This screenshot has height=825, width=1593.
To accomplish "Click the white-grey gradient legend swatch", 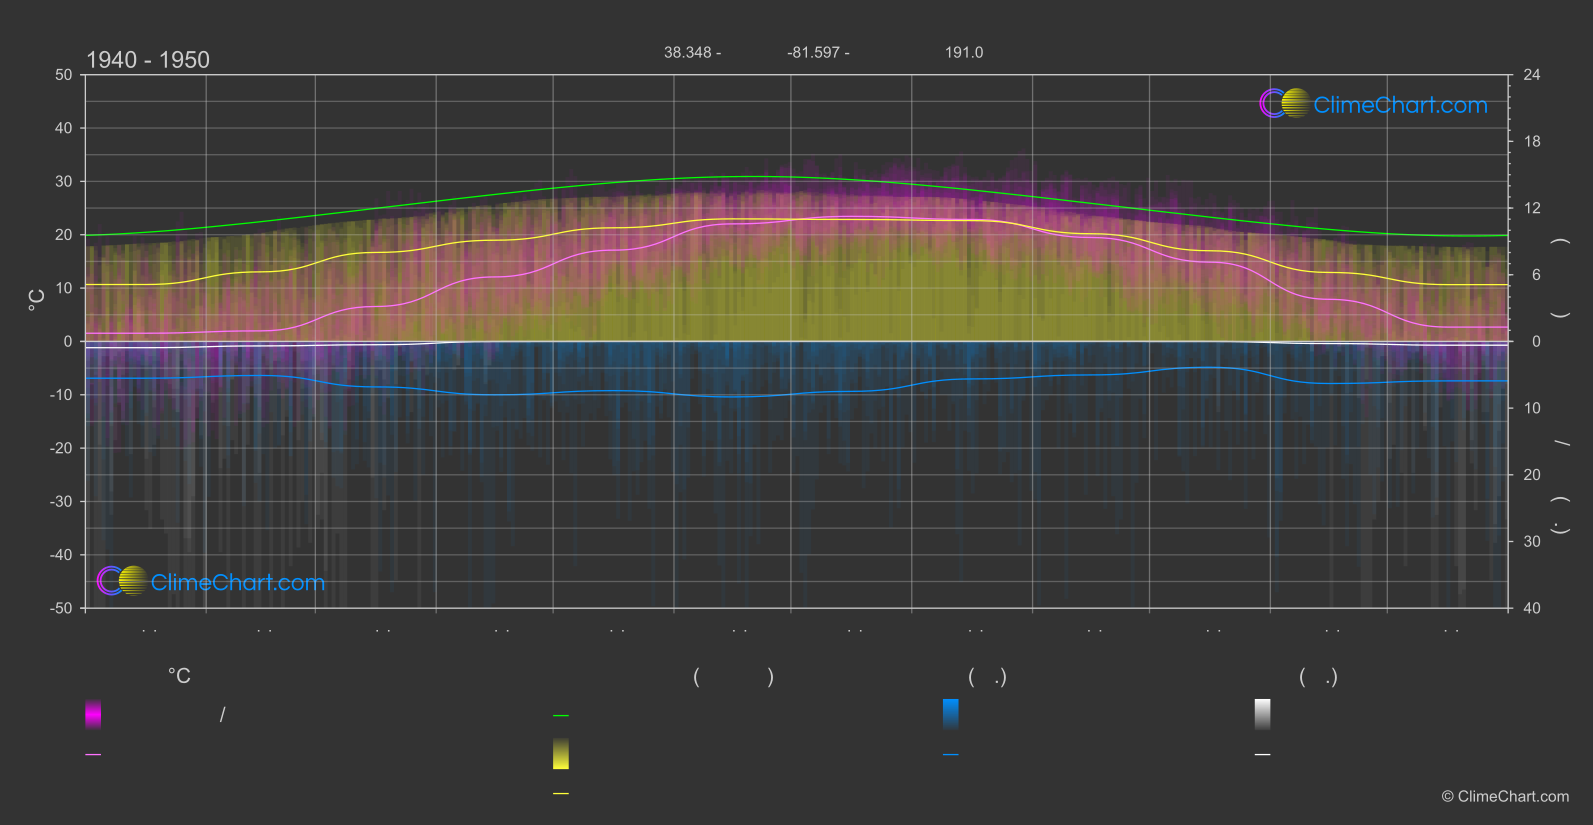I will click(x=1263, y=714).
